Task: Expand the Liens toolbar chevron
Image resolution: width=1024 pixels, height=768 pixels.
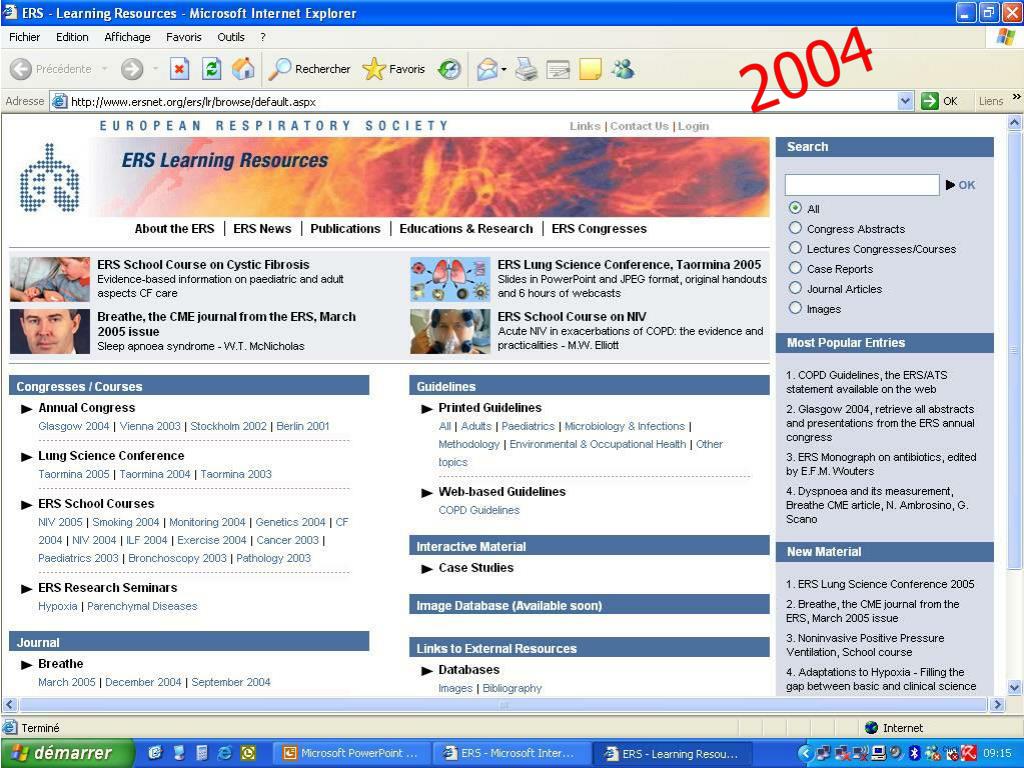Action: (1016, 97)
